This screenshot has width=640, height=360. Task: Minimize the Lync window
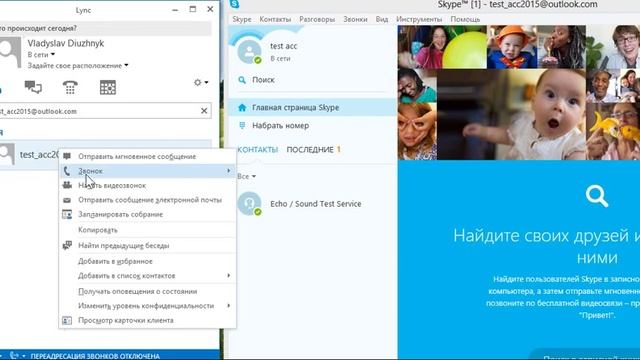click(175, 9)
